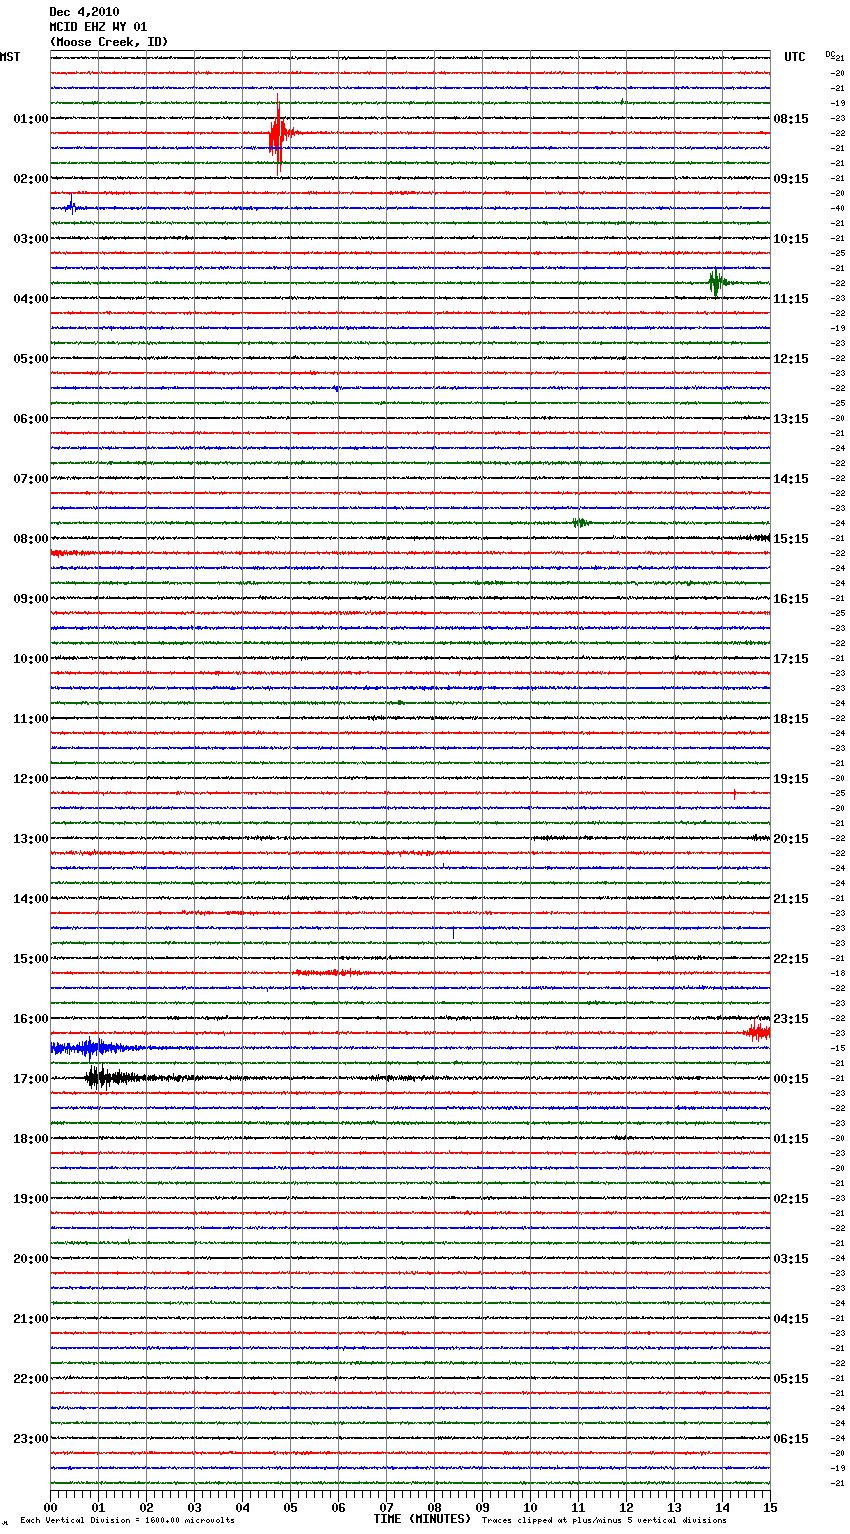The width and height of the screenshot is (850, 1534).
Task: Click the '17:00' MST hour label
Action: pos(30,1079)
